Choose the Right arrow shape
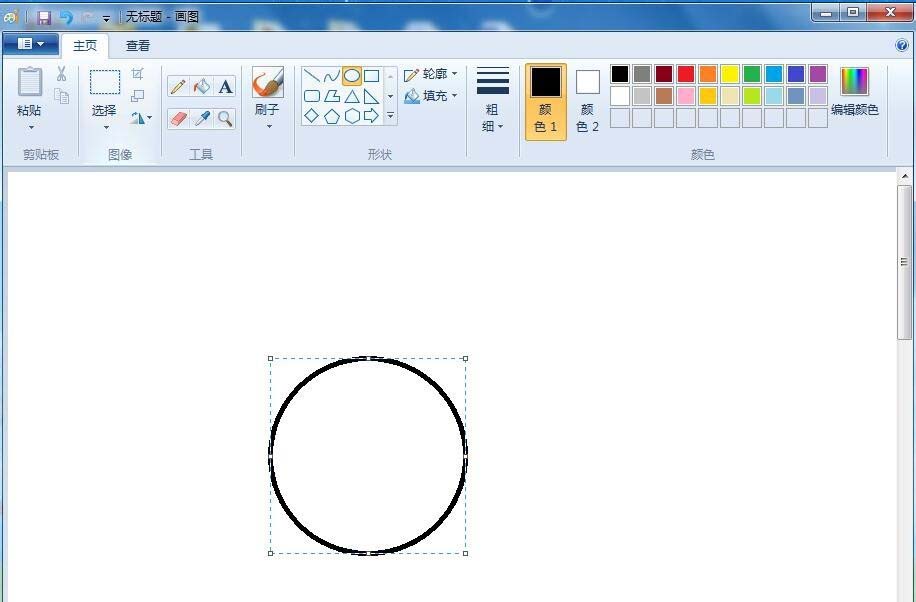The image size is (916, 602). pos(372,116)
